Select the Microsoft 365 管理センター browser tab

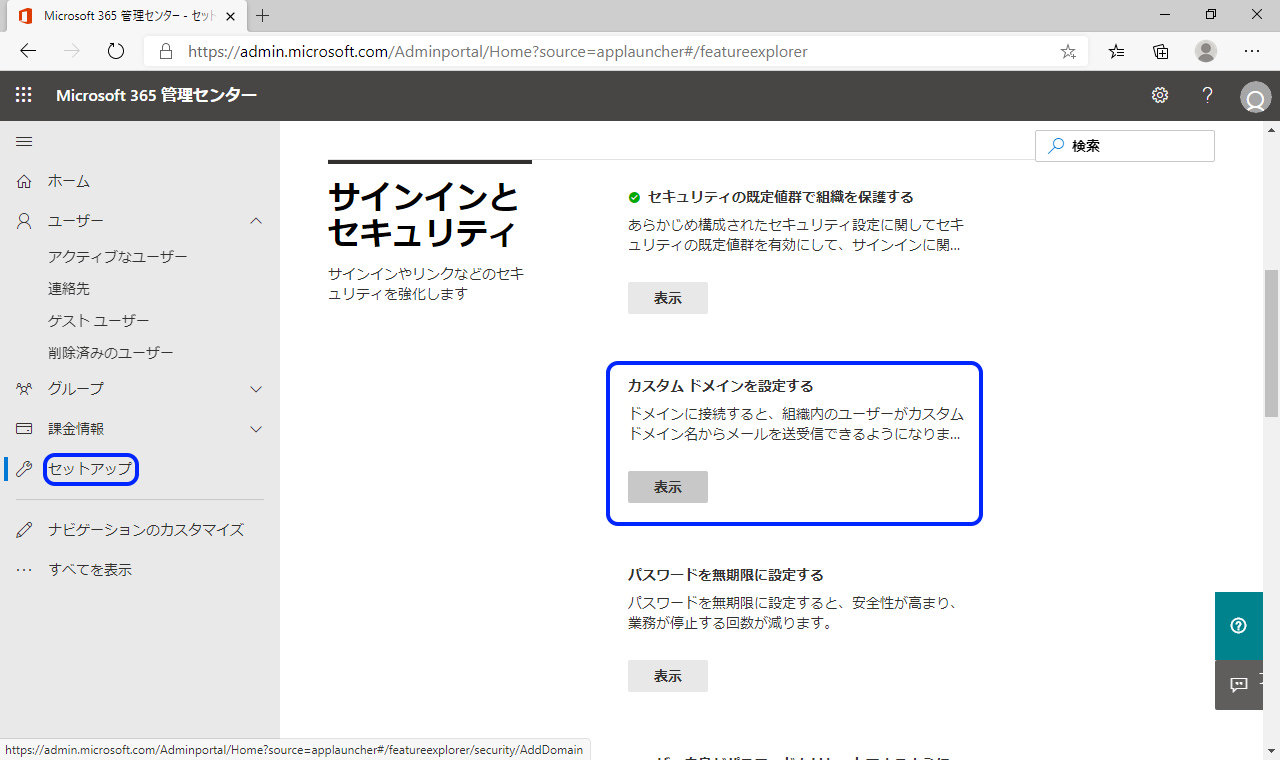[x=126, y=16]
